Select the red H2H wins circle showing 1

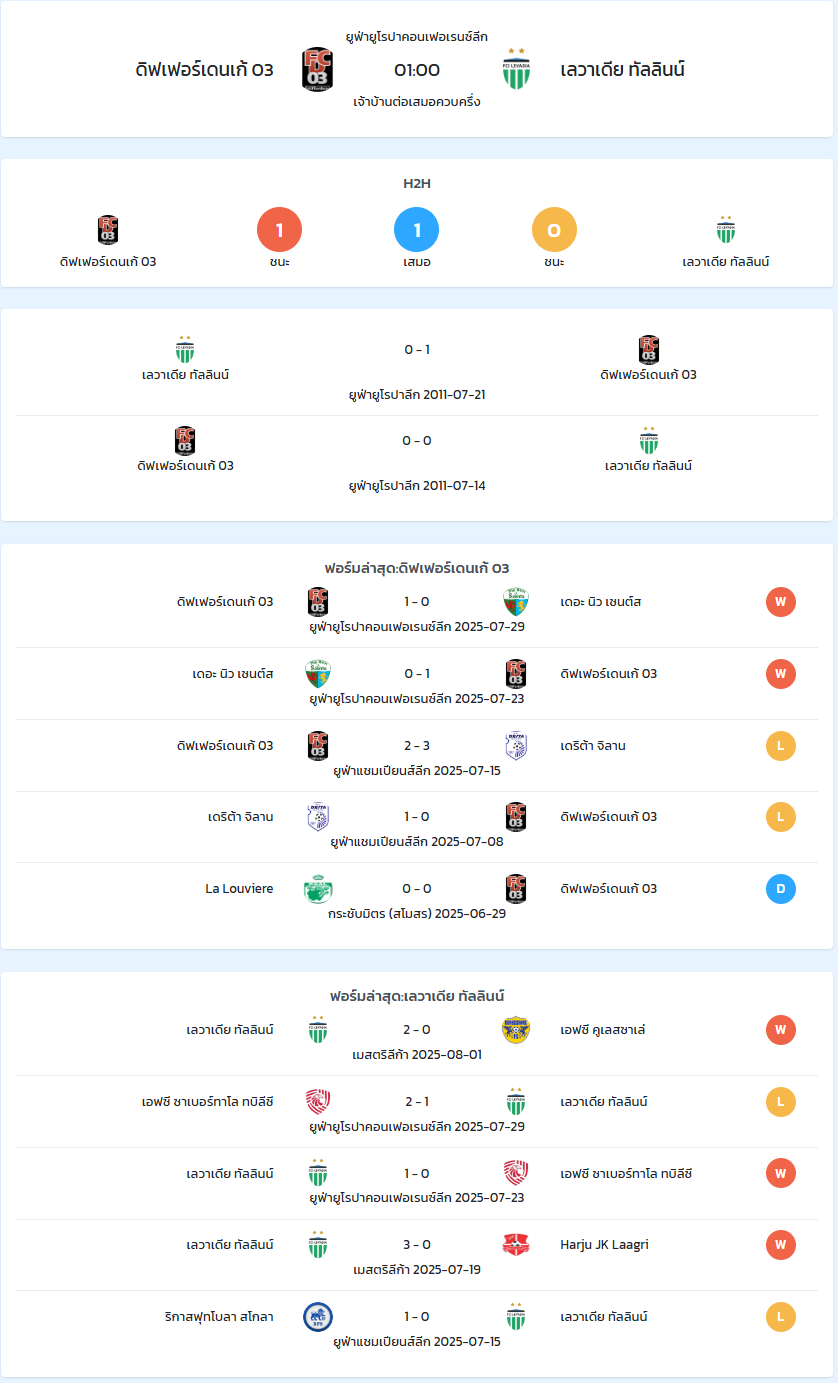tap(280, 230)
